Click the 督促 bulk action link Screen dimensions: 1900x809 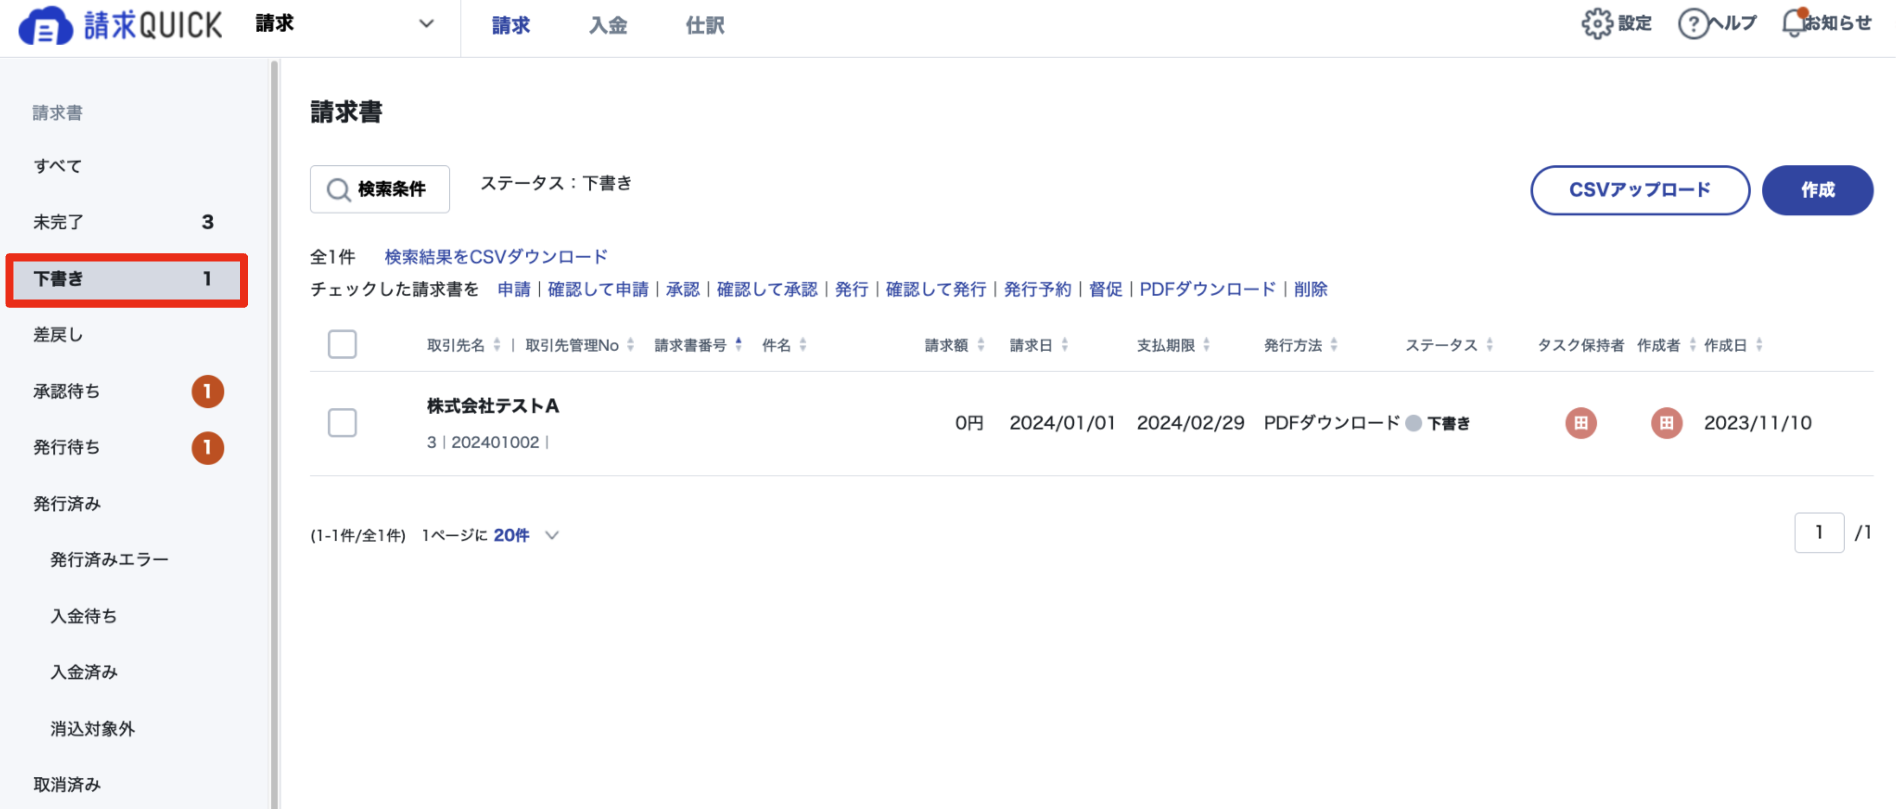click(x=1106, y=289)
